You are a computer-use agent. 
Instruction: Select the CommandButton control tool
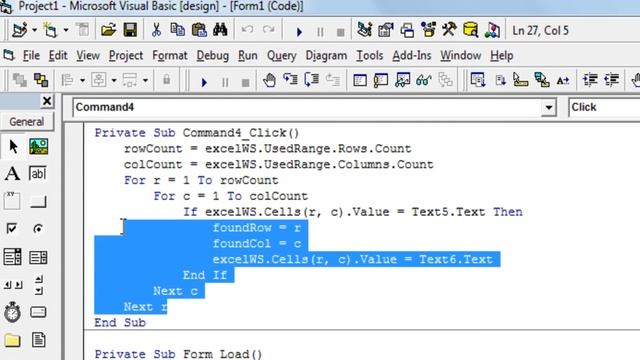coord(38,202)
